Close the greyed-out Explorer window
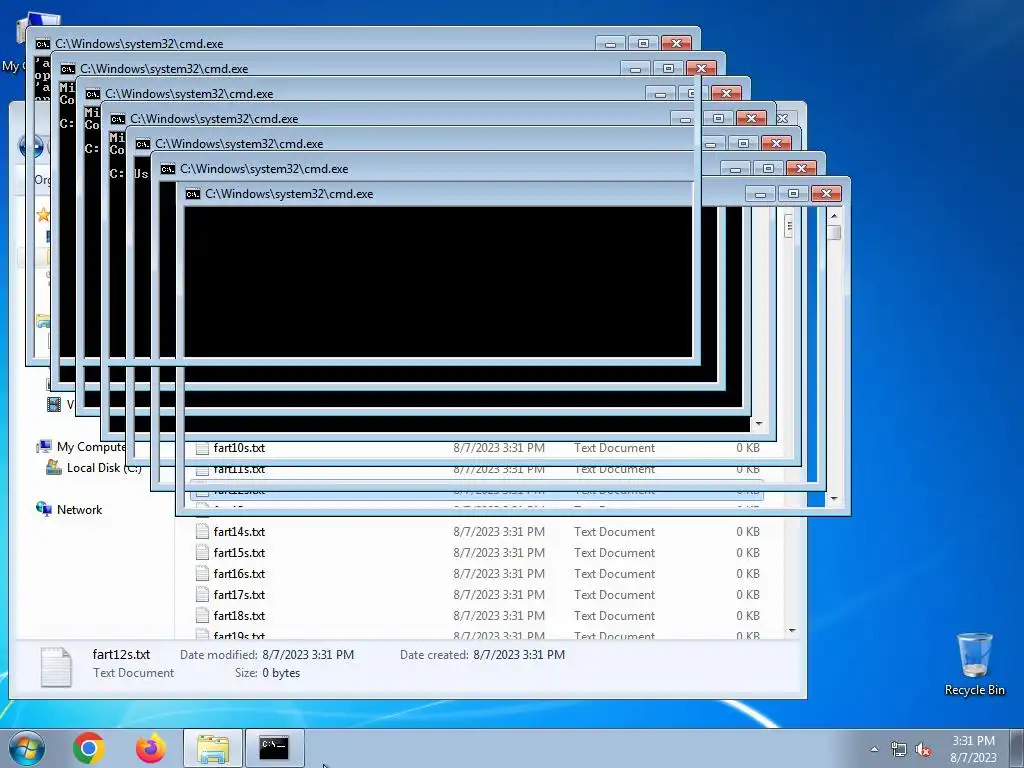 pyautogui.click(x=782, y=118)
